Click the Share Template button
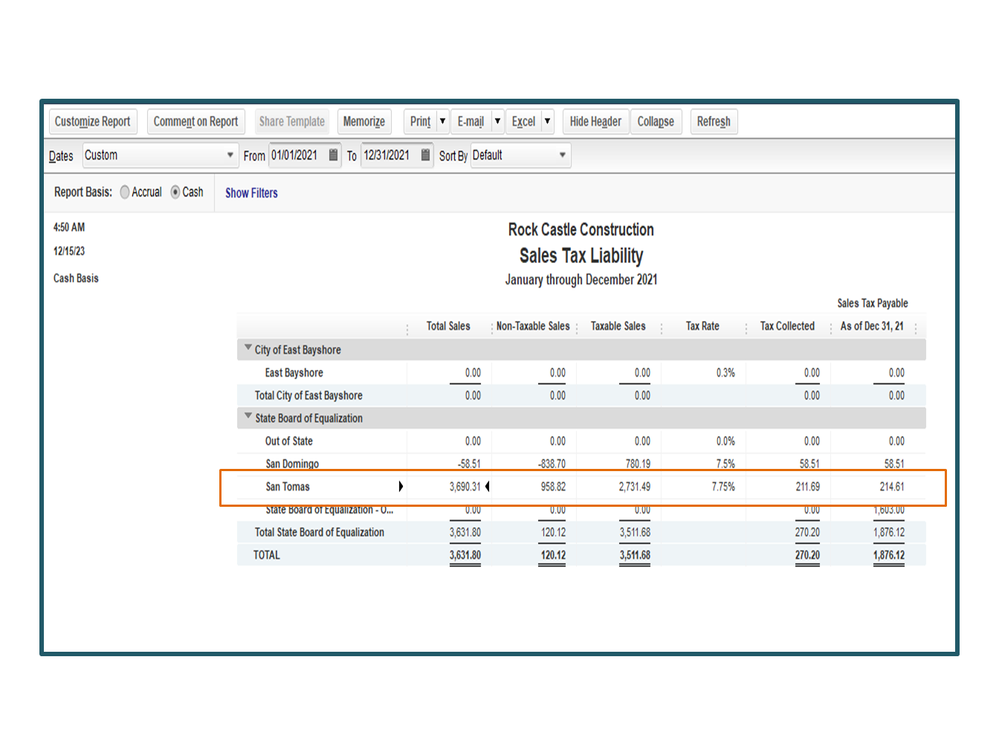999x749 pixels. 292,122
